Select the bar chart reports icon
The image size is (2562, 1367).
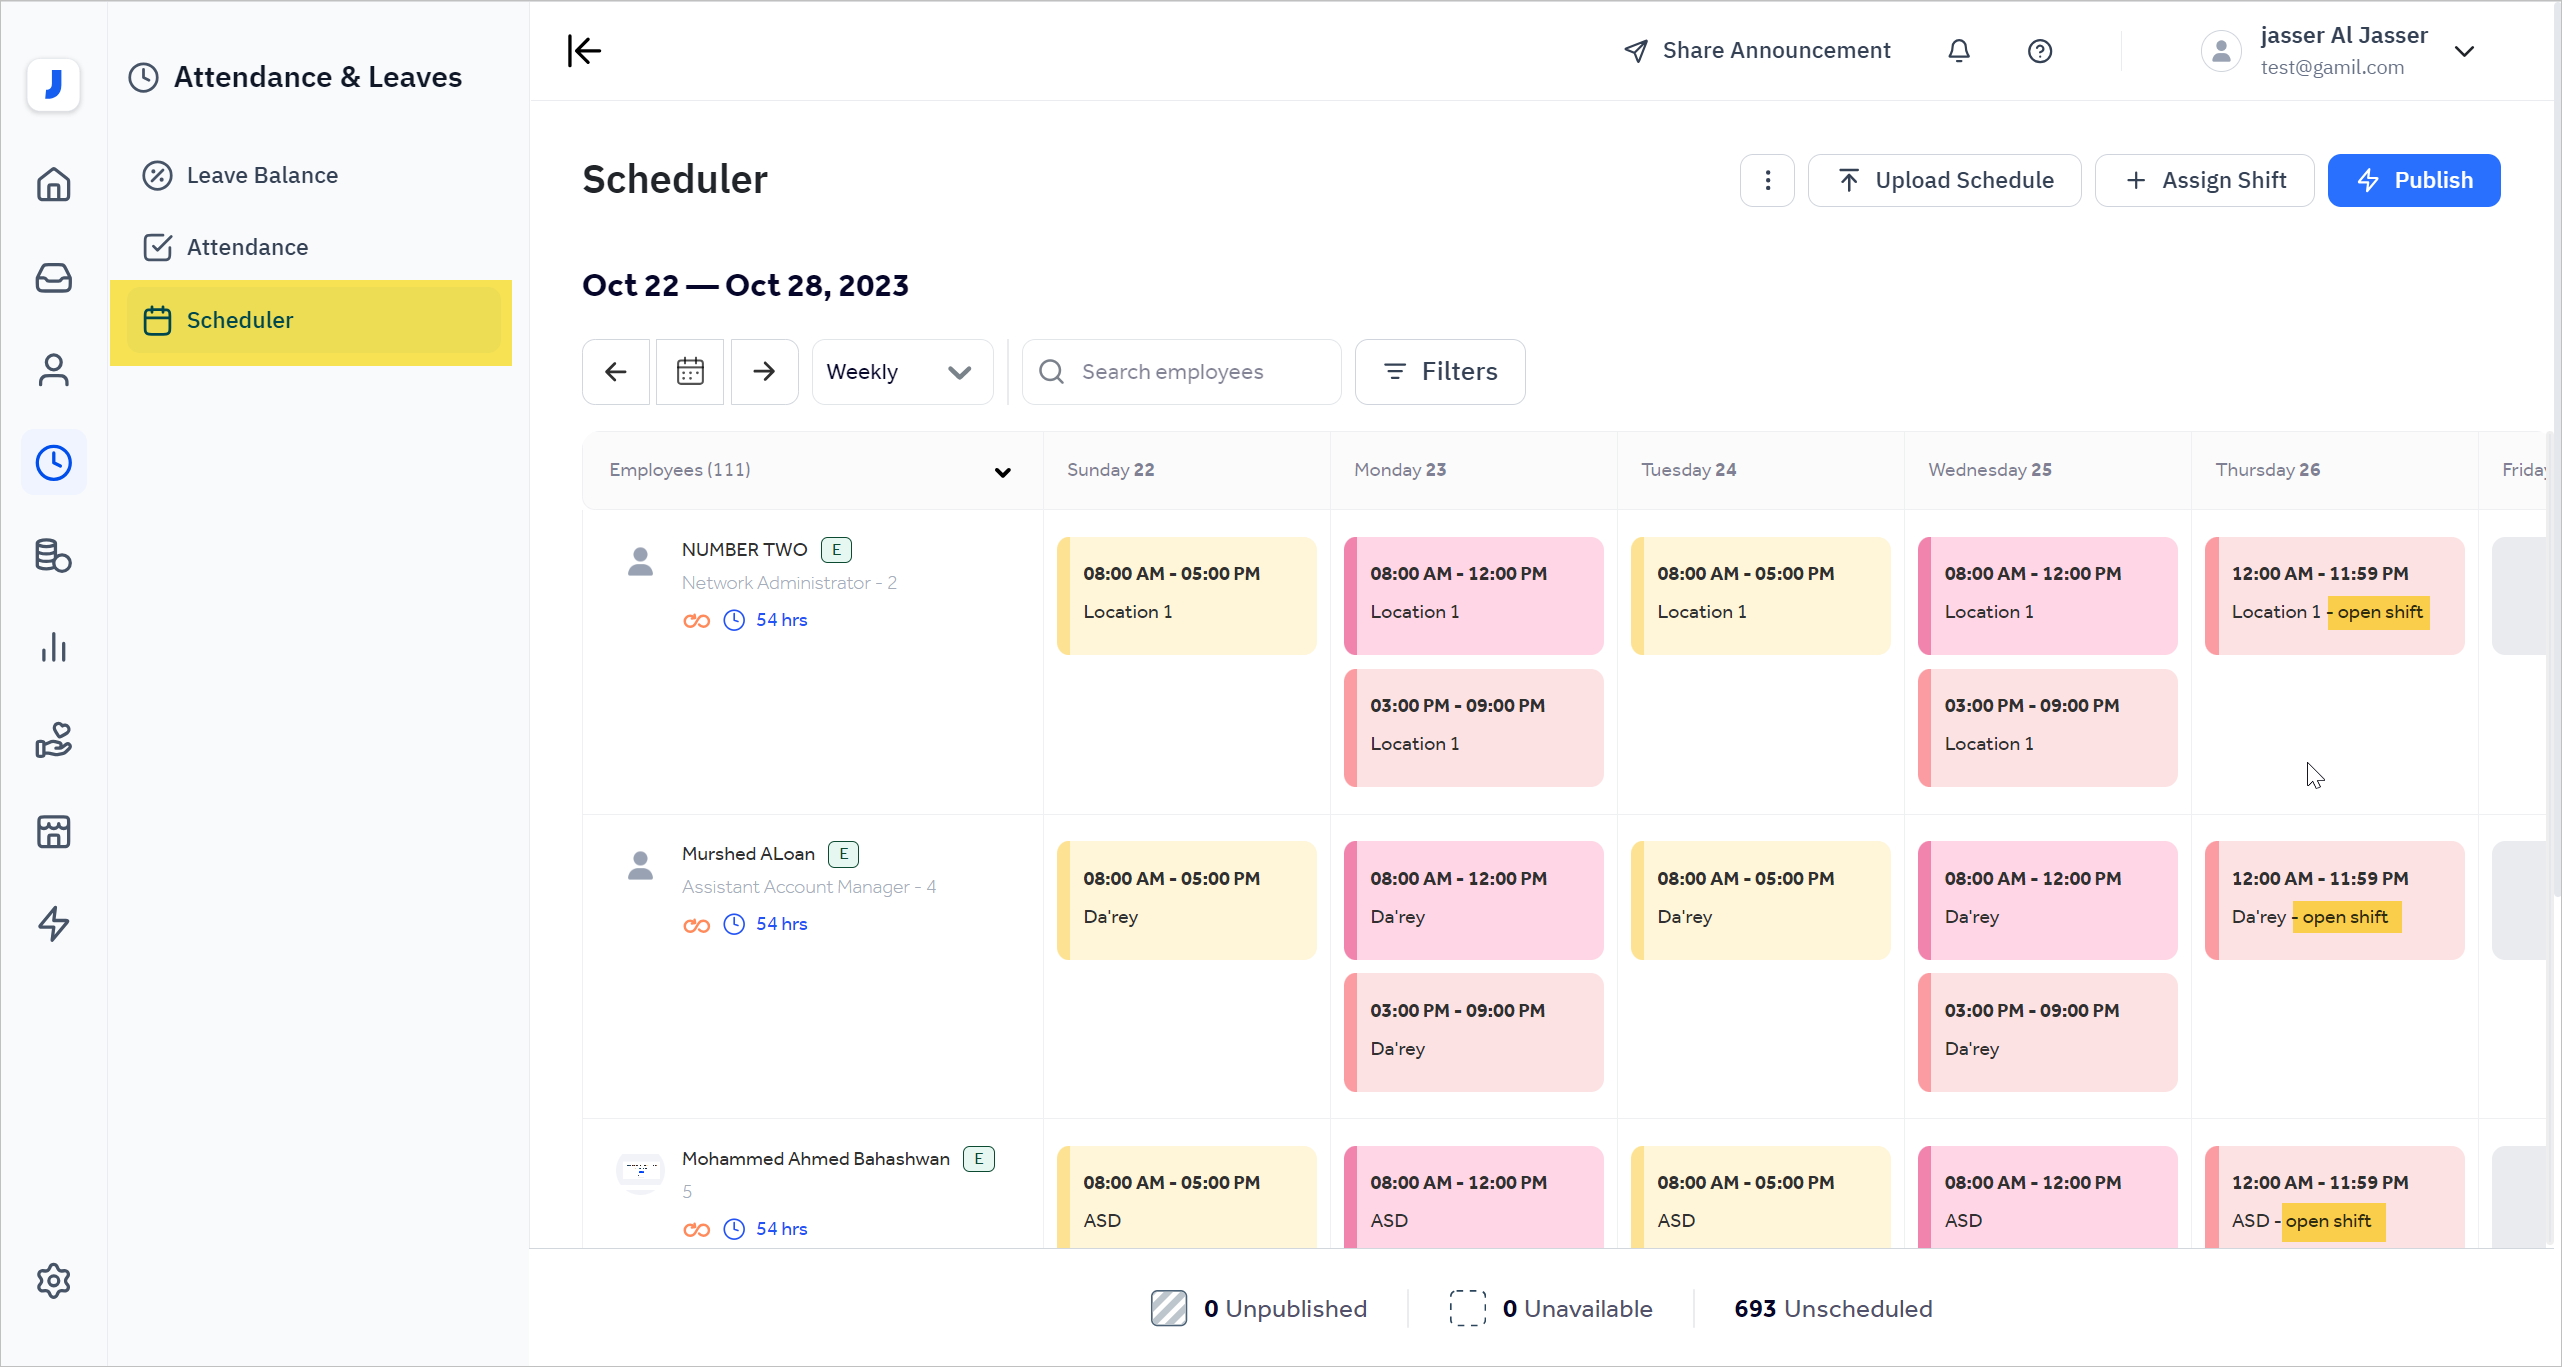(54, 648)
